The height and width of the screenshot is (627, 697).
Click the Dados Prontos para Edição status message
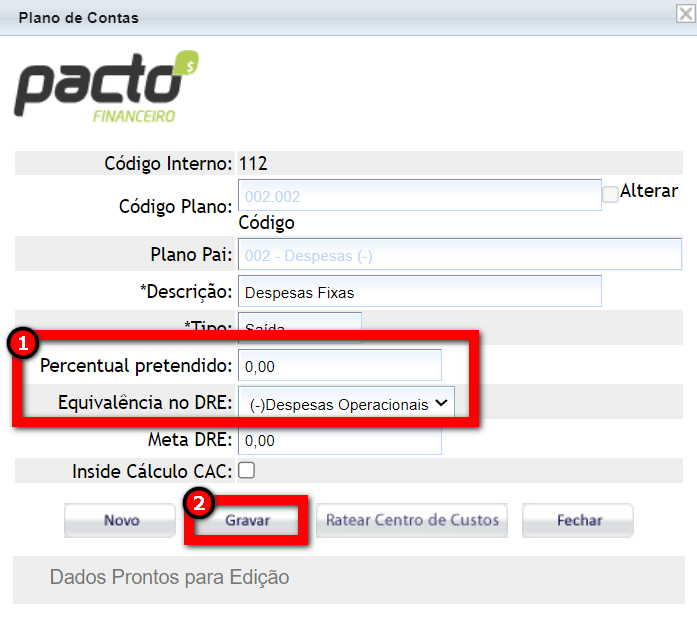pos(169,577)
